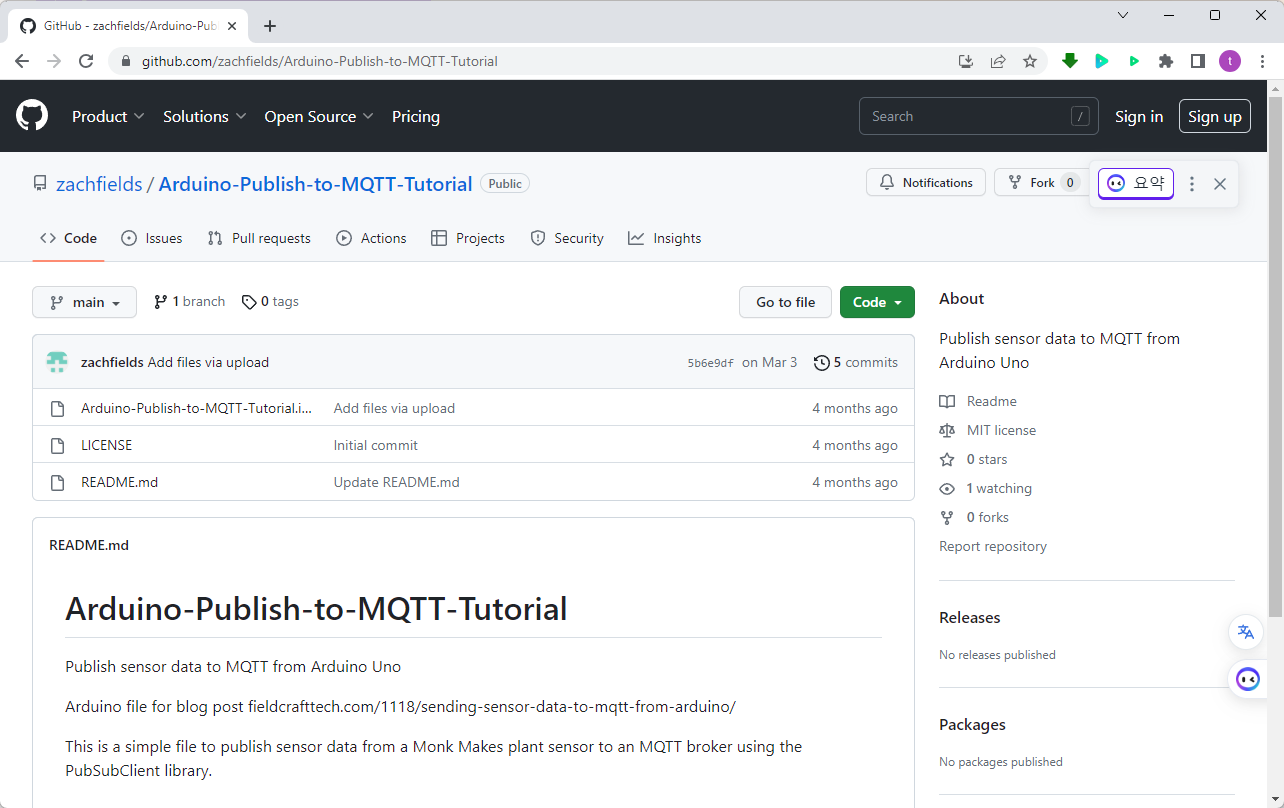The image size is (1284, 808).
Task: View the 1 branch link
Action: (189, 301)
